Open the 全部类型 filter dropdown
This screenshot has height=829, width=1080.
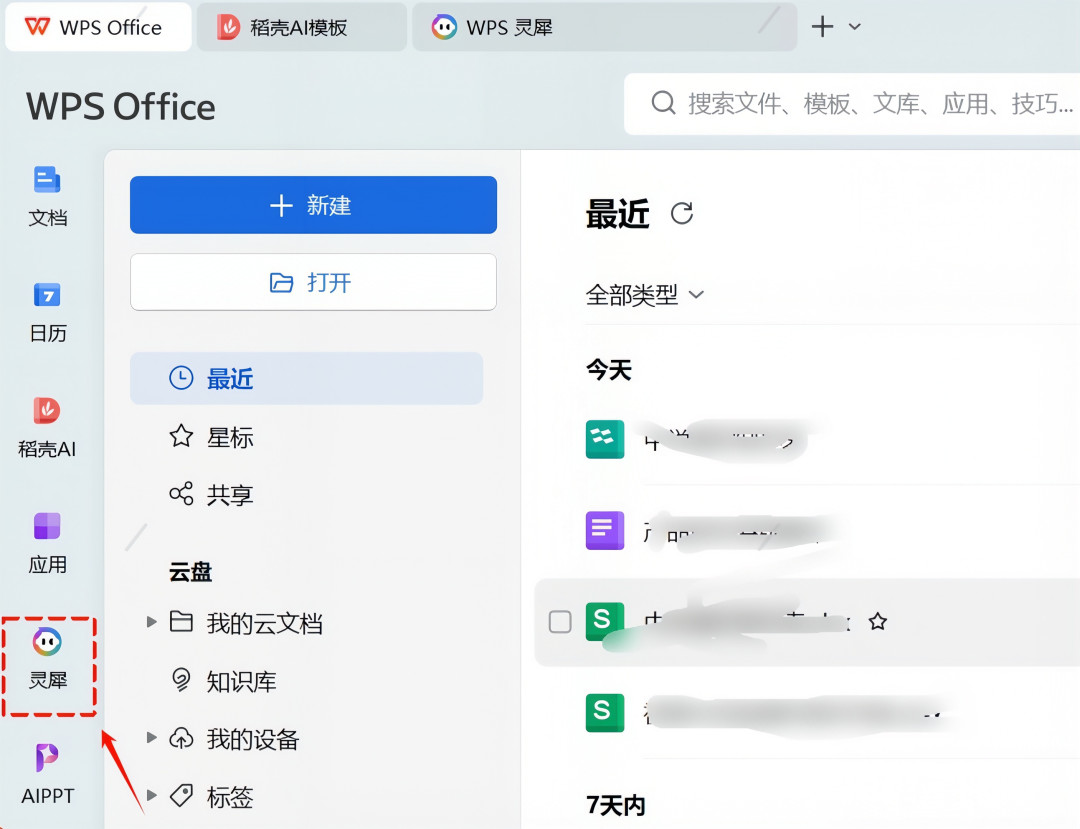click(x=645, y=295)
